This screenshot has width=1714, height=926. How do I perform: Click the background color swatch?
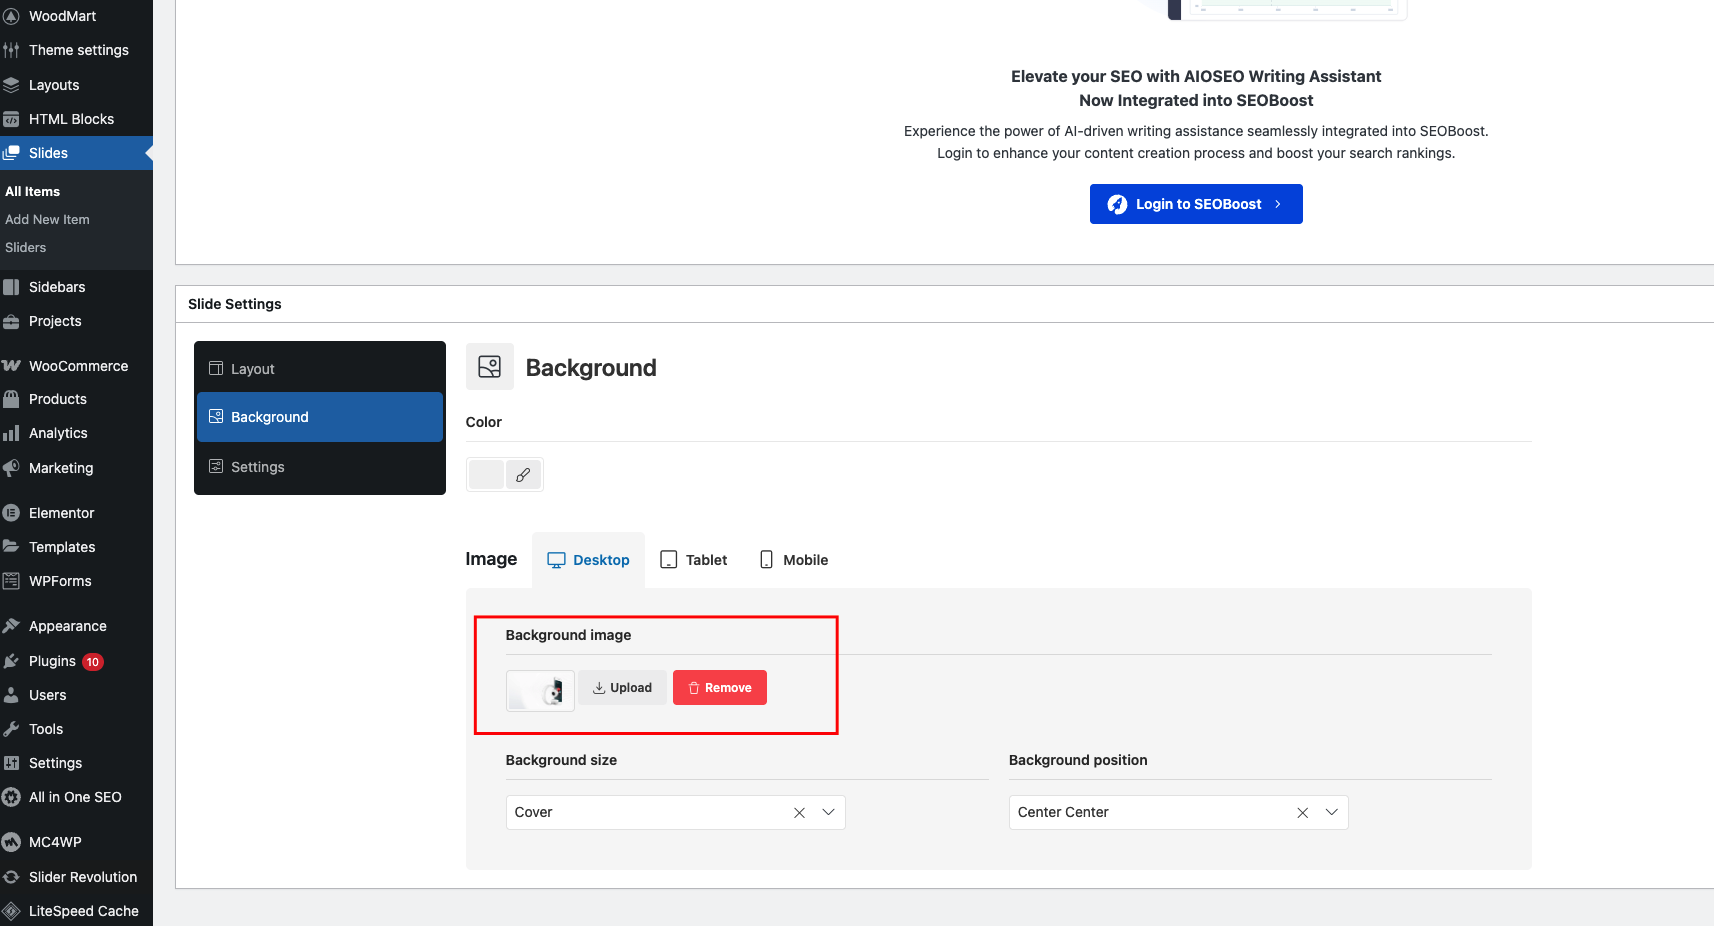tap(487, 474)
